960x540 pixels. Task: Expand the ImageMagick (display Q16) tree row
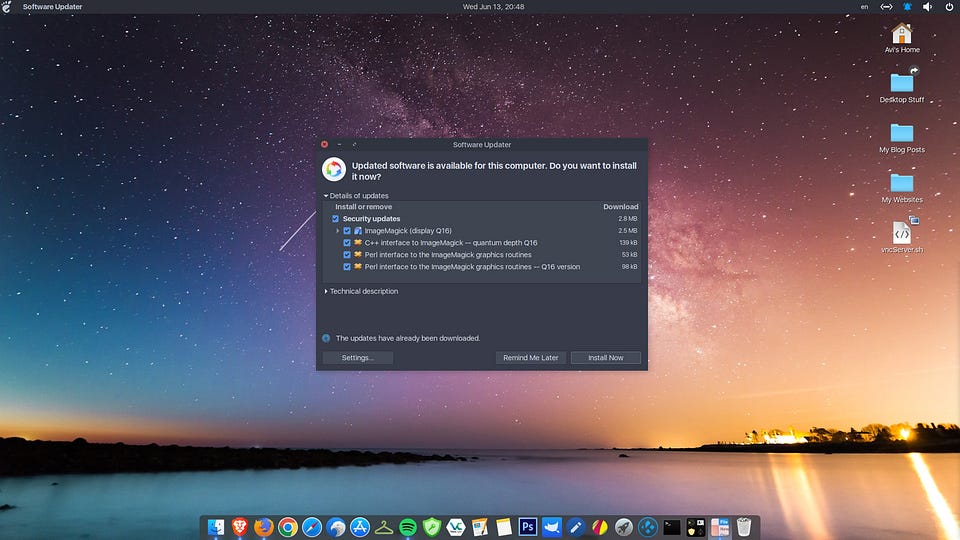(x=337, y=231)
